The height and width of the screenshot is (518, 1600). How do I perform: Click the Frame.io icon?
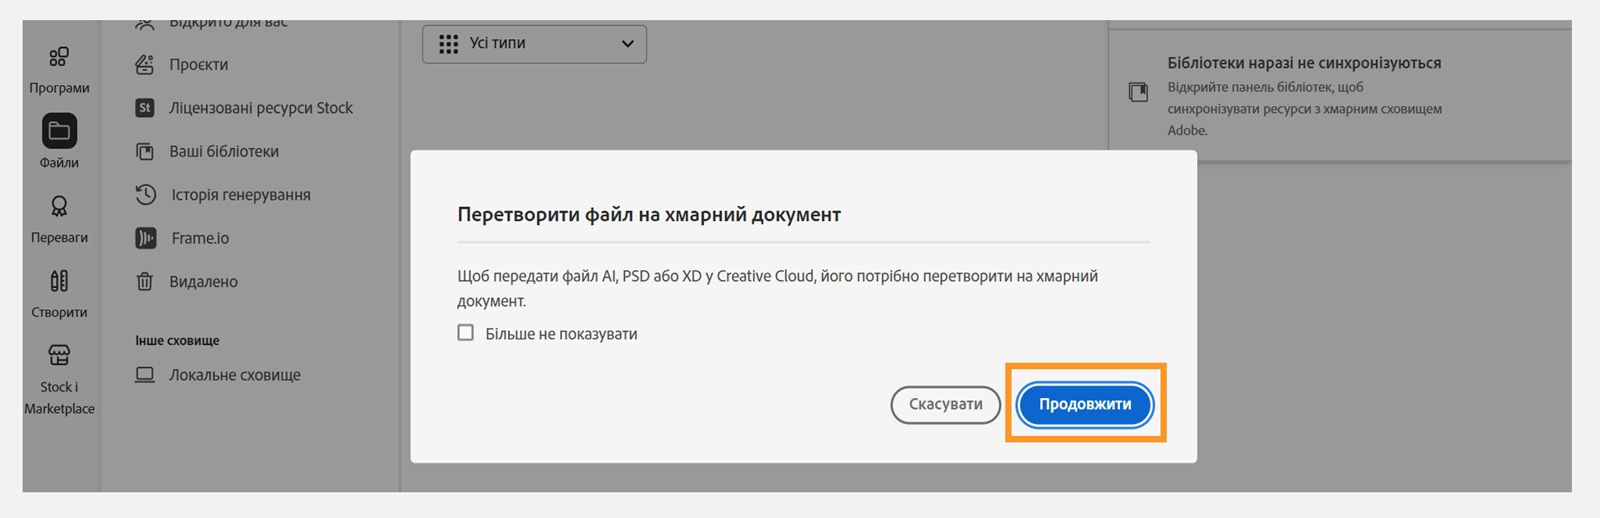(x=145, y=238)
